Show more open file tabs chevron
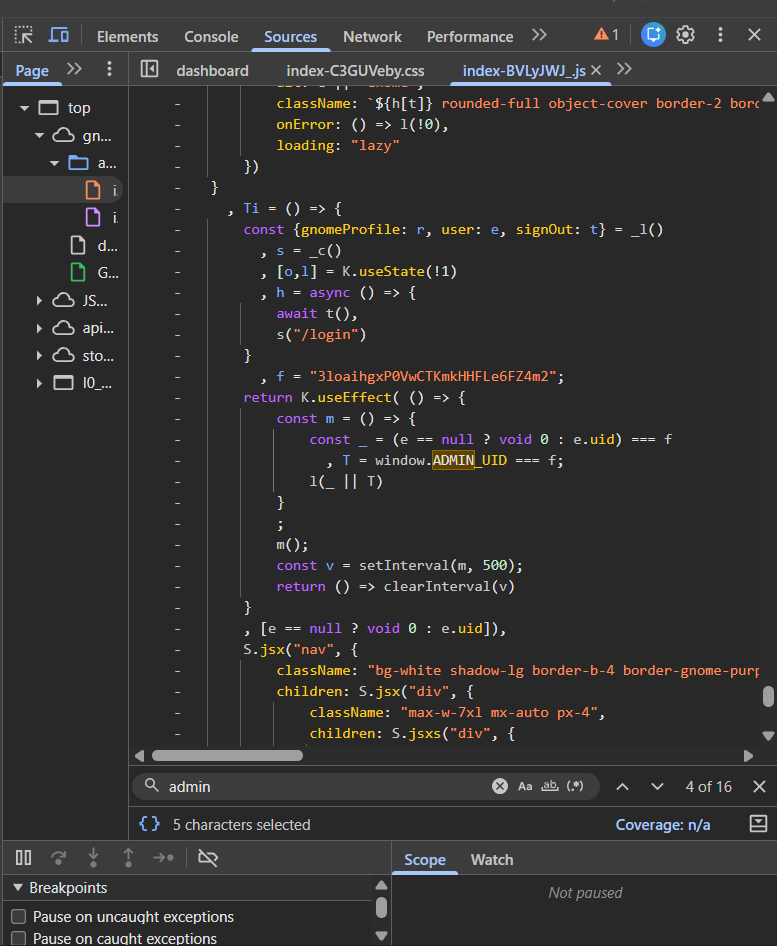777x946 pixels. coord(624,69)
